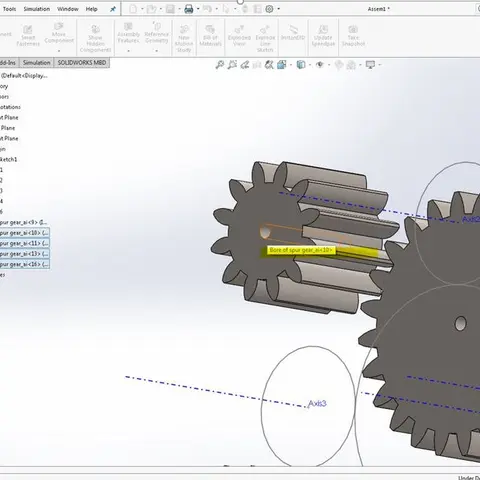480x480 pixels.
Task: Toggle Instant3D mode
Action: 293,33
